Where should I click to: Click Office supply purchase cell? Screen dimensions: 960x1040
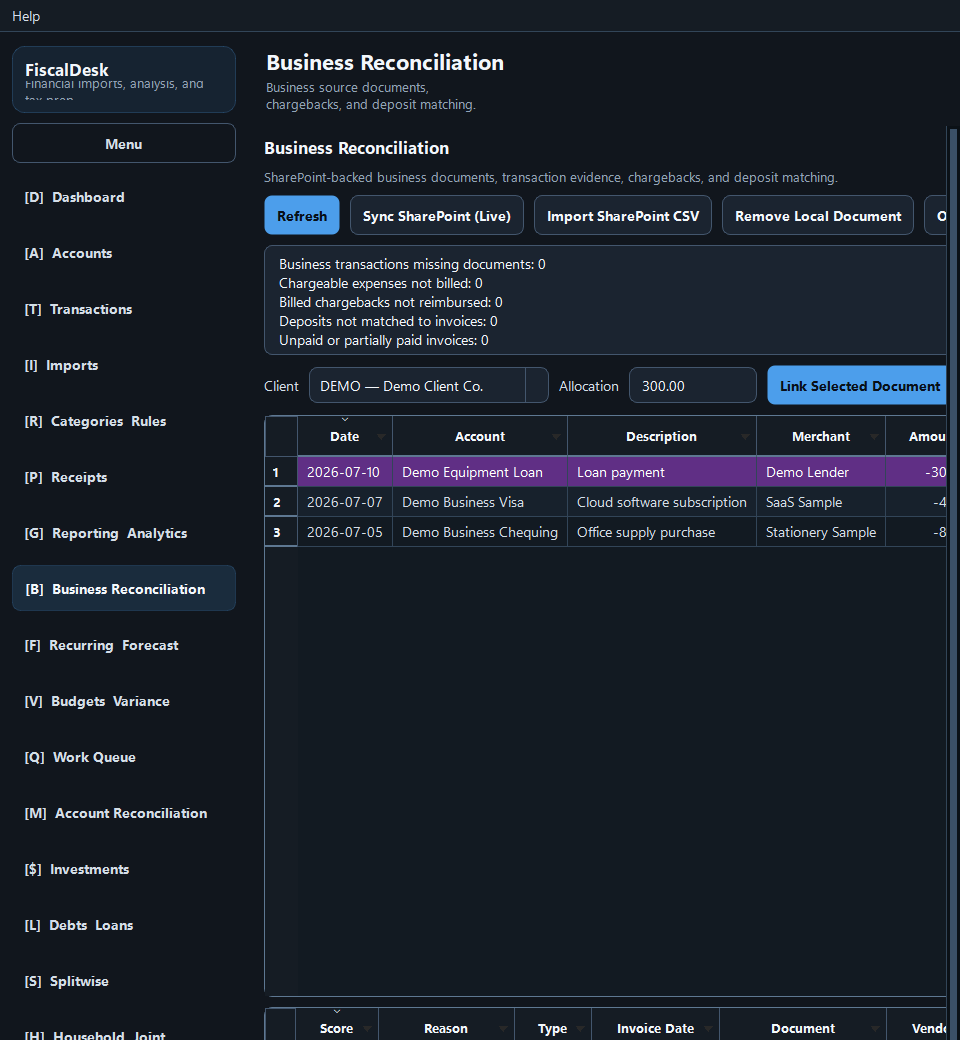(x=661, y=532)
